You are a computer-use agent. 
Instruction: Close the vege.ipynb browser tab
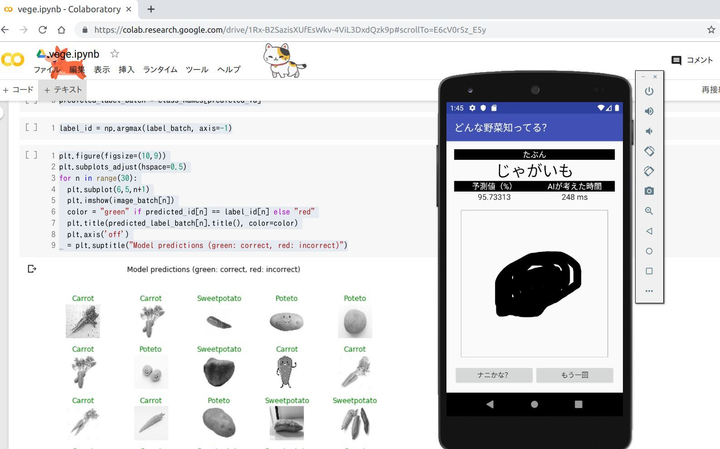tap(129, 9)
